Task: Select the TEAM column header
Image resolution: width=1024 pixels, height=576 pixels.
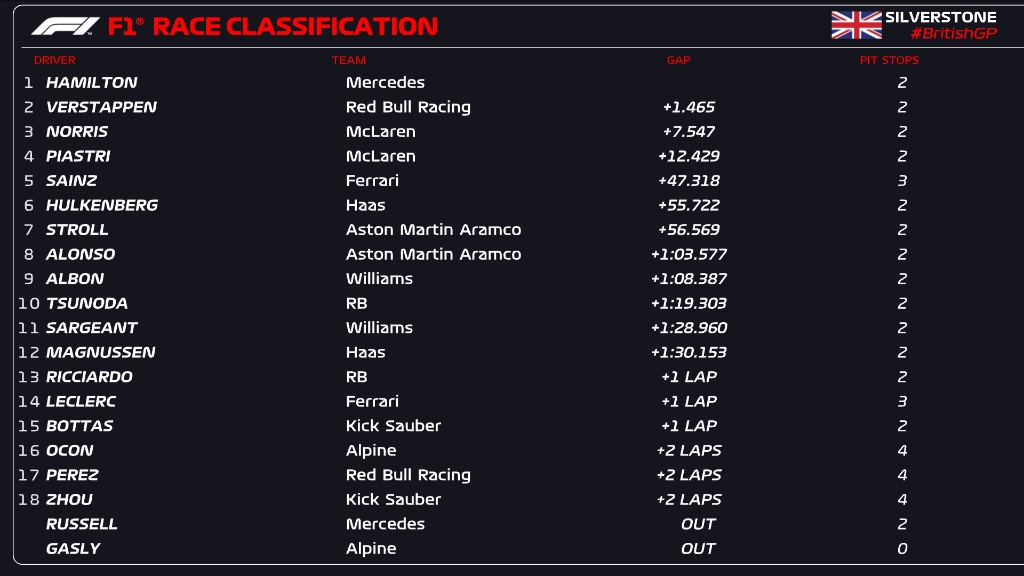Action: pyautogui.click(x=349, y=60)
